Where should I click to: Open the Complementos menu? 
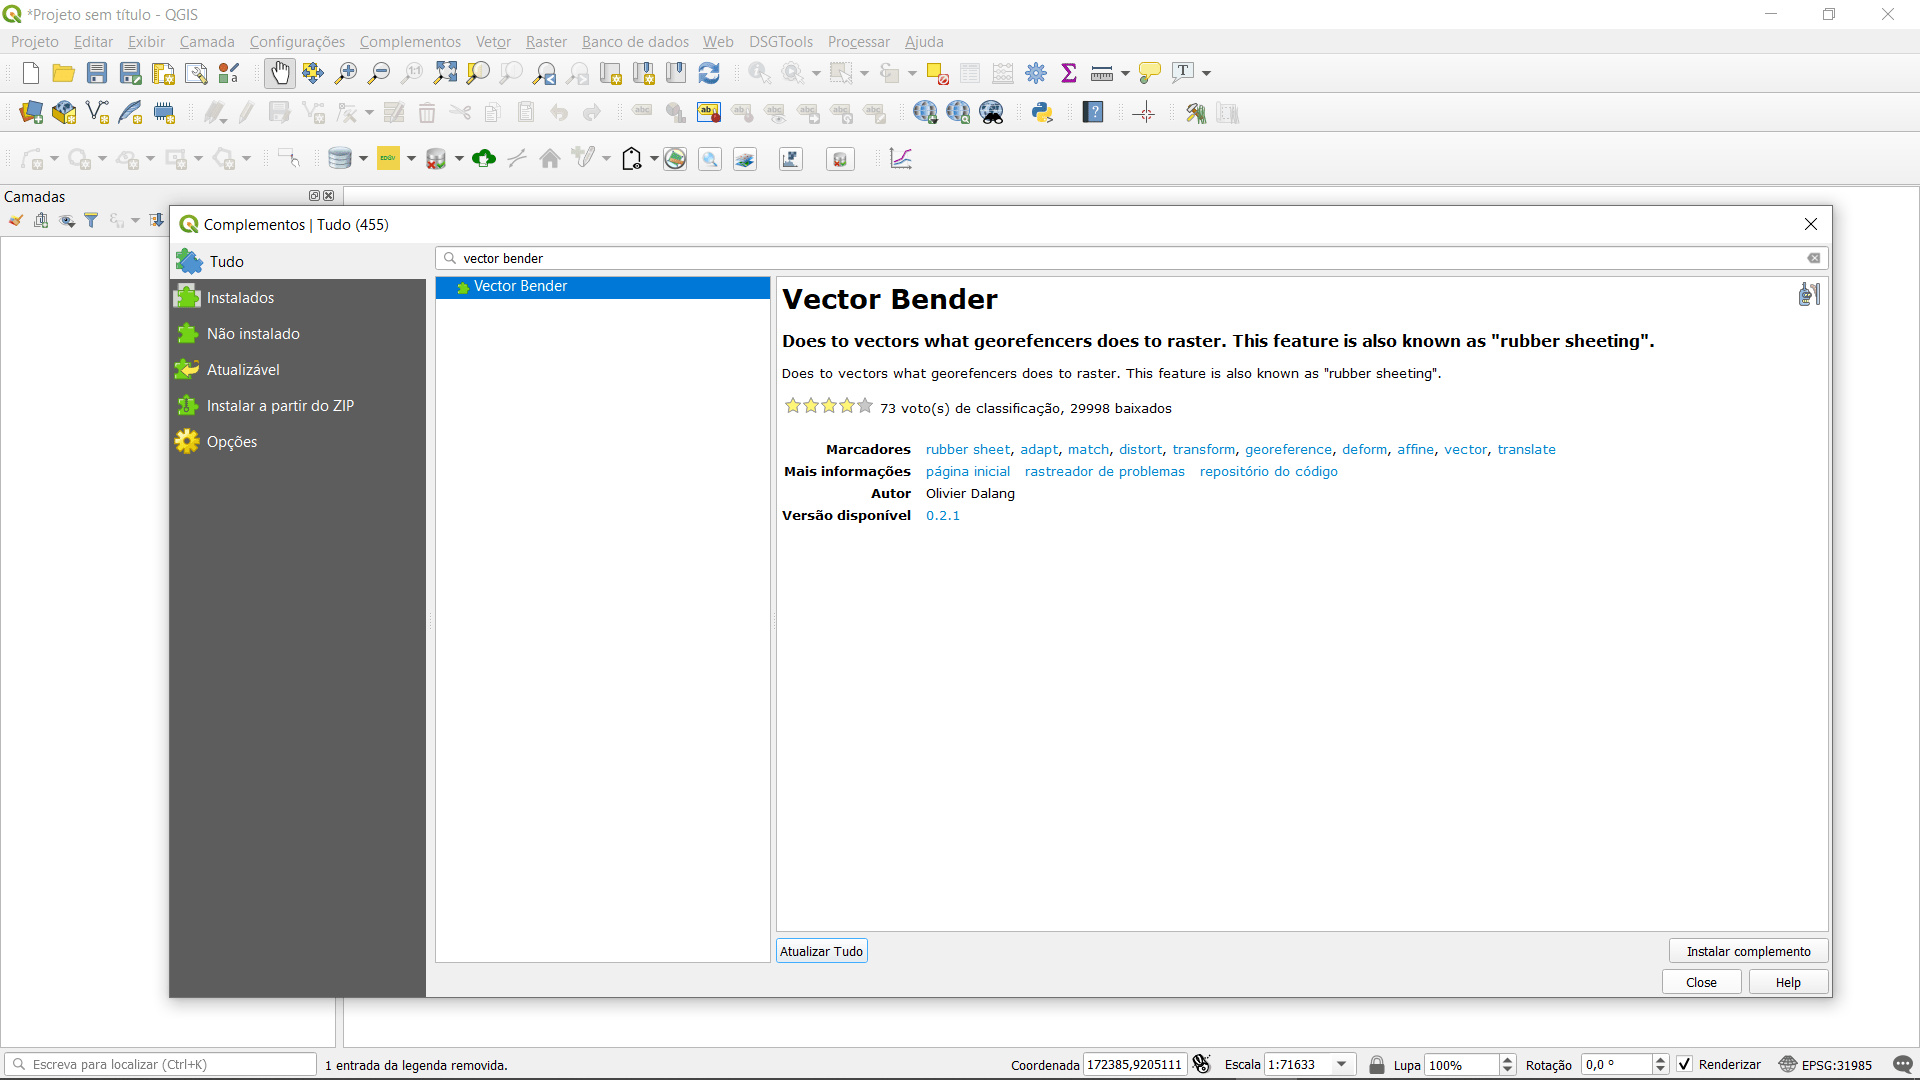410,42
